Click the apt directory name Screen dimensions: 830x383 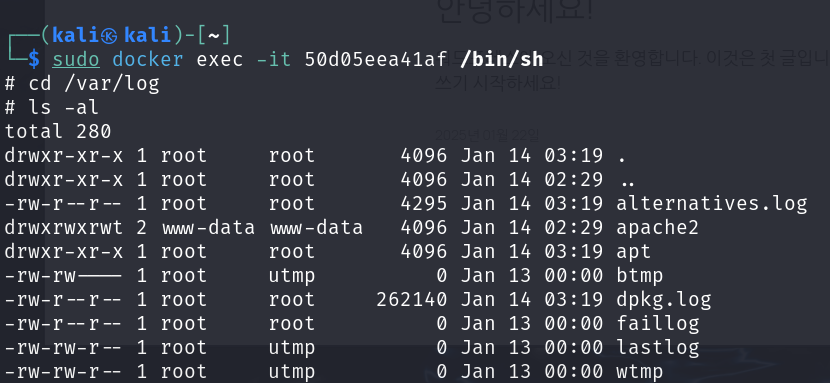coord(633,252)
